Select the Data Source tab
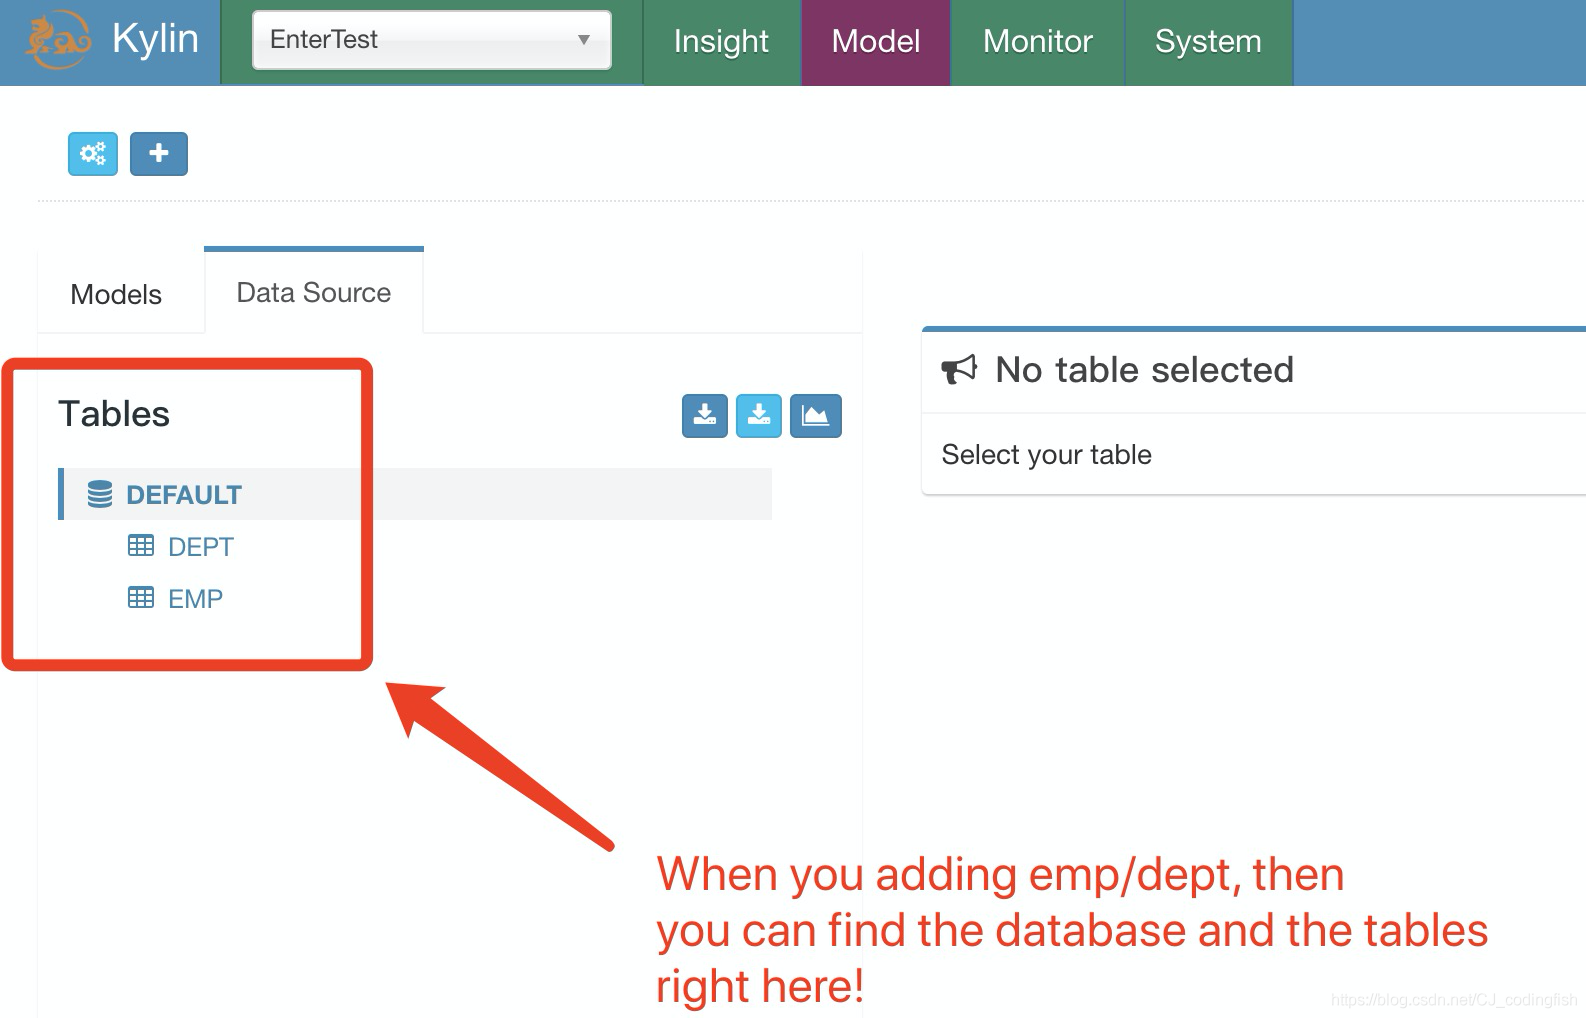The height and width of the screenshot is (1018, 1586). (x=314, y=292)
